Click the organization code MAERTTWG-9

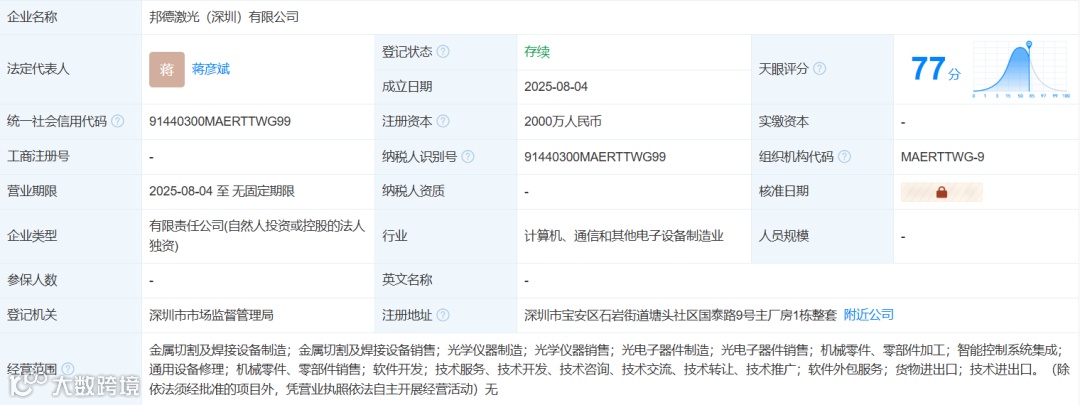point(942,156)
